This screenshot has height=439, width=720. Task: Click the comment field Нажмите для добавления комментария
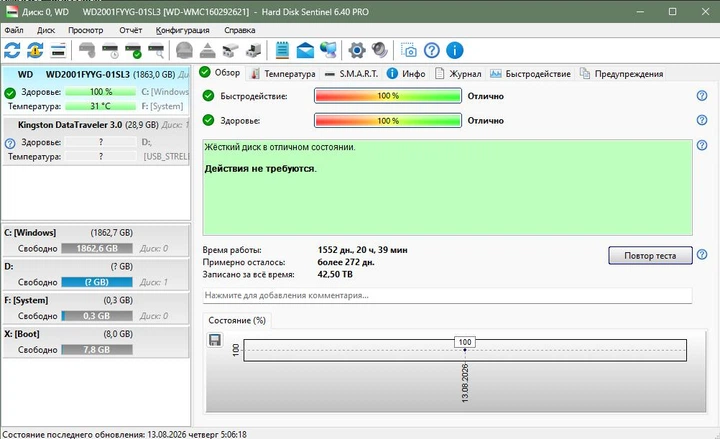447,295
